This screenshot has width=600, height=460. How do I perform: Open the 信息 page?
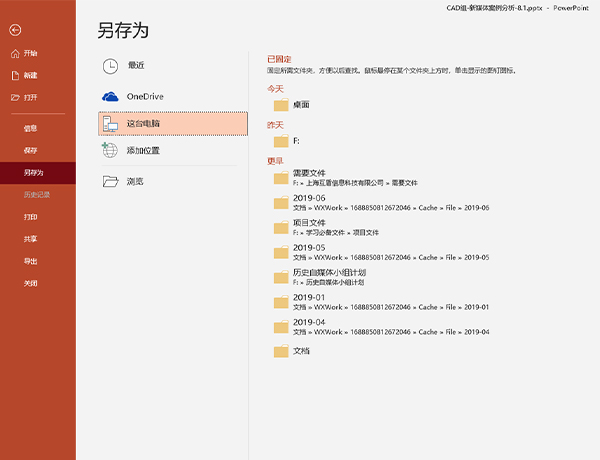tap(38, 128)
